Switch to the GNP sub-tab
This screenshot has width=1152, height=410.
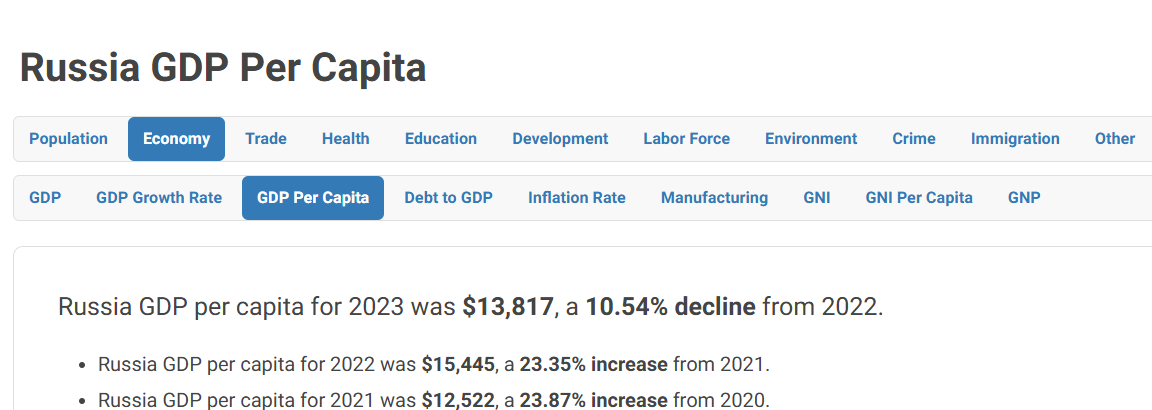click(1024, 198)
